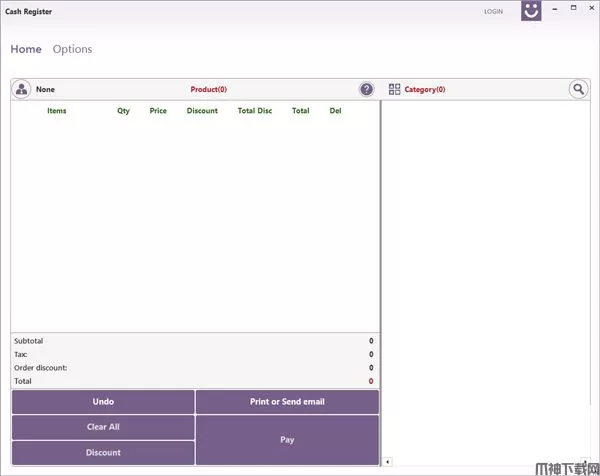Screen dimensions: 600x476
Task: Open the Options tab
Action: tap(72, 49)
